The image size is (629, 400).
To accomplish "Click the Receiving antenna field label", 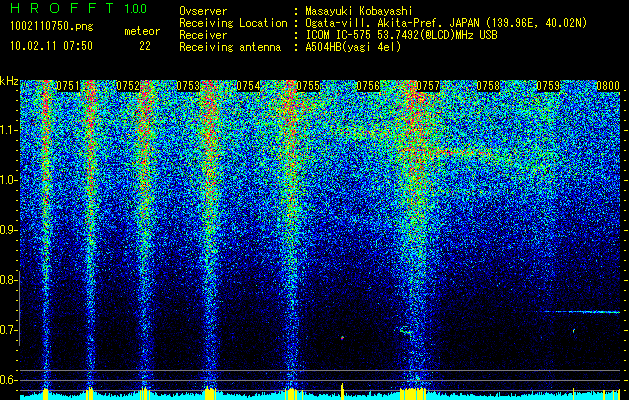I will click(x=230, y=47).
